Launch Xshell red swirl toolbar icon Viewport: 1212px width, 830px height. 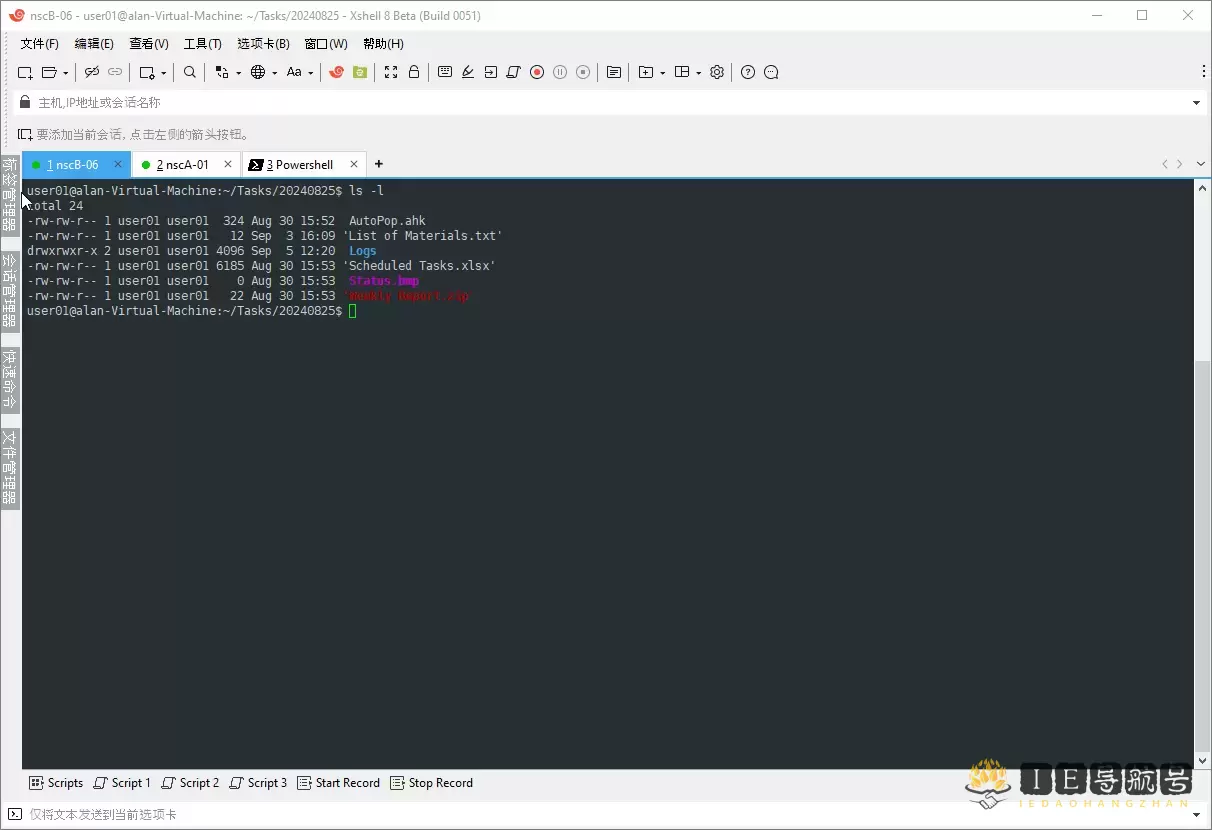click(336, 72)
